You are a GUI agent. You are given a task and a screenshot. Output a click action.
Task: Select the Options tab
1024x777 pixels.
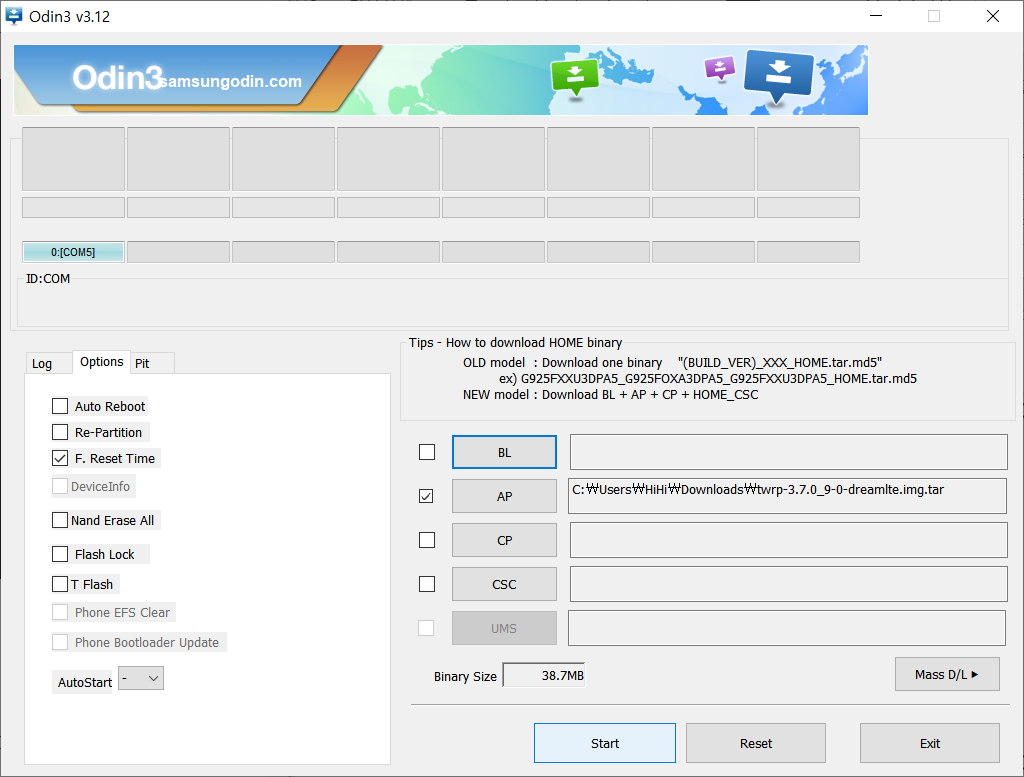[x=101, y=362]
